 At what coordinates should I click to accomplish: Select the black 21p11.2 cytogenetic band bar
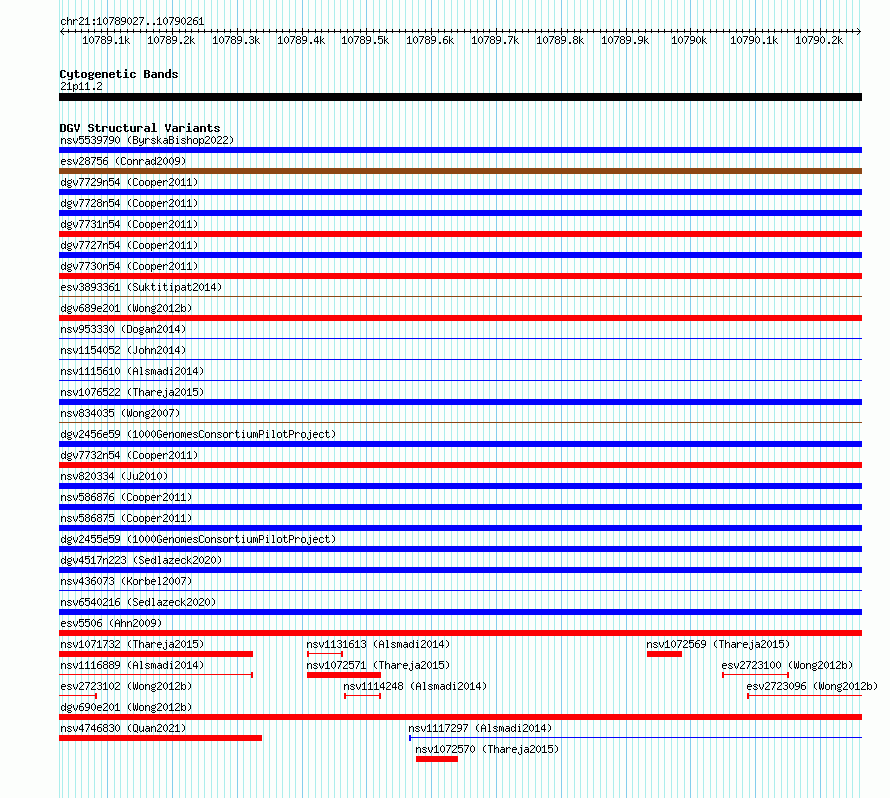[x=460, y=97]
